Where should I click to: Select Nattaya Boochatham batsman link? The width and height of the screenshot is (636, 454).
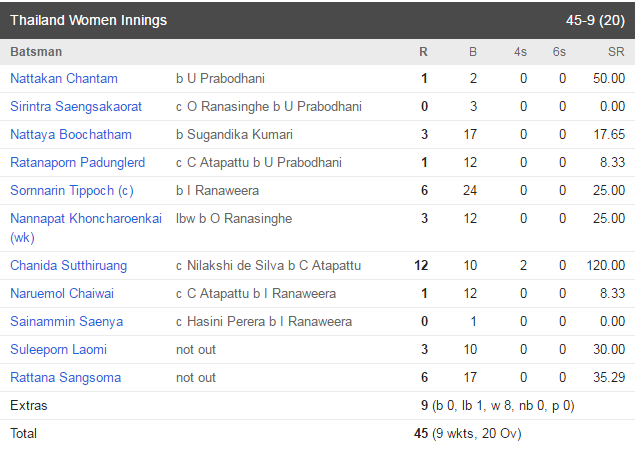[x=71, y=134]
